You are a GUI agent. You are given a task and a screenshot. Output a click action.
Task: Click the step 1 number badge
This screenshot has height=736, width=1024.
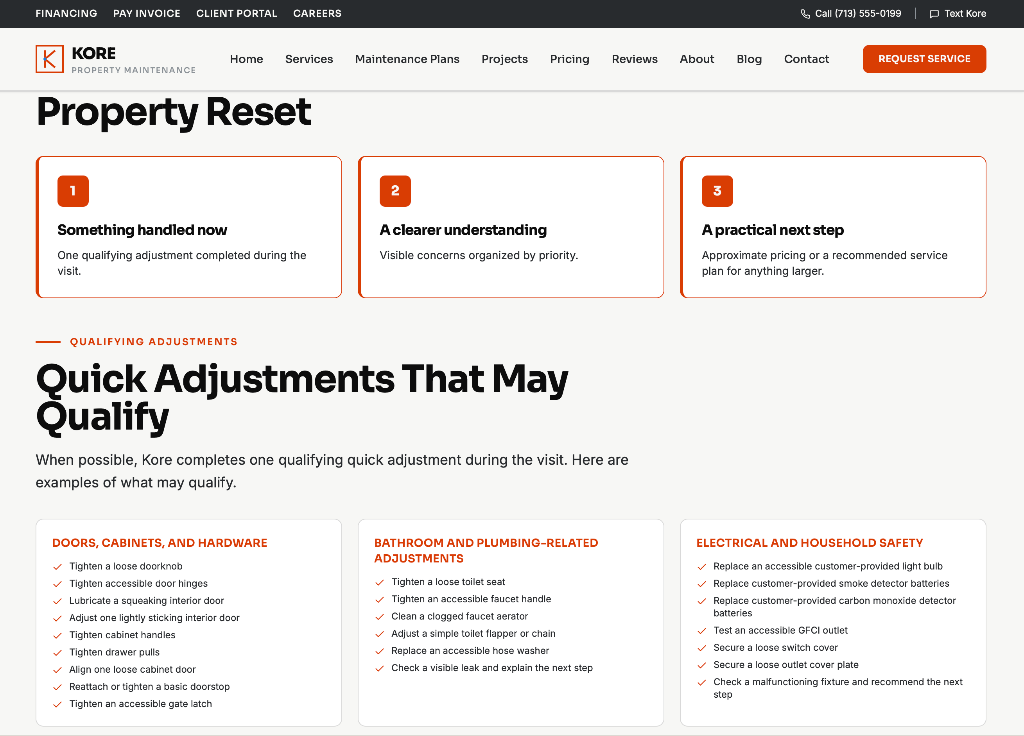point(73,191)
